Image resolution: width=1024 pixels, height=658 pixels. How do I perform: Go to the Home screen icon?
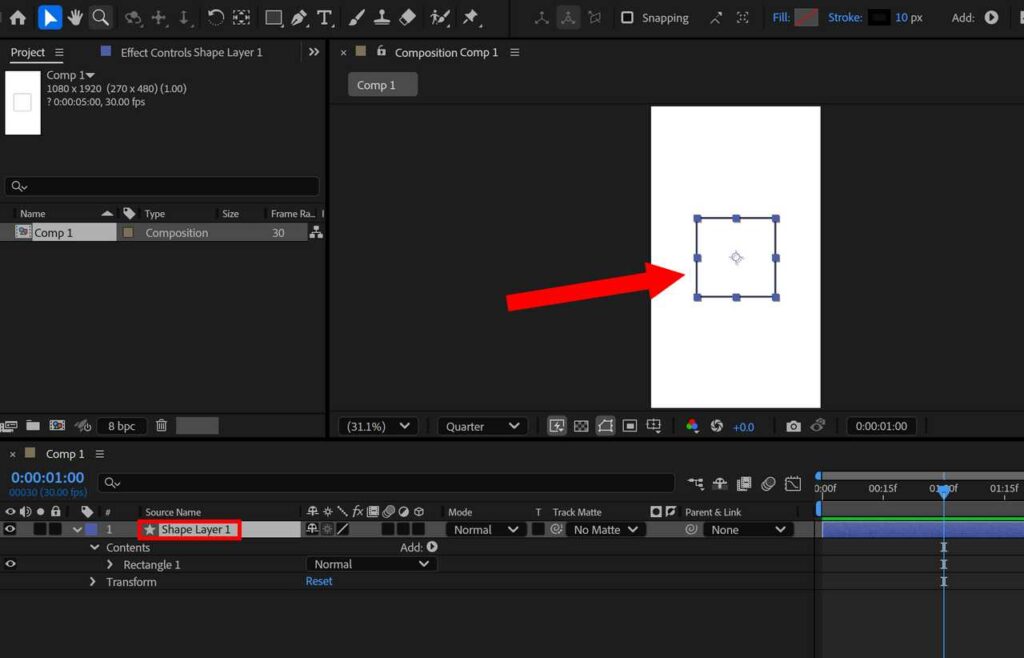pos(18,18)
